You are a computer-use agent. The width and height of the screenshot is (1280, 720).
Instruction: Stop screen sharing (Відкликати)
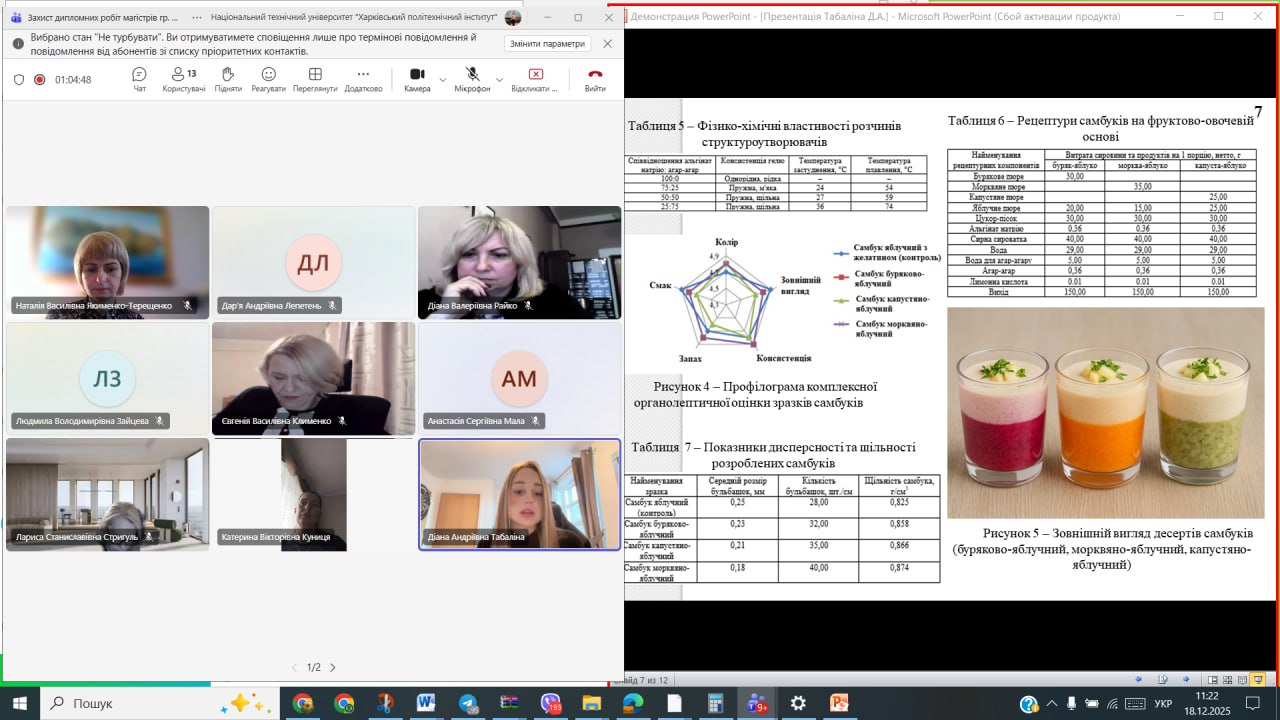(x=535, y=79)
